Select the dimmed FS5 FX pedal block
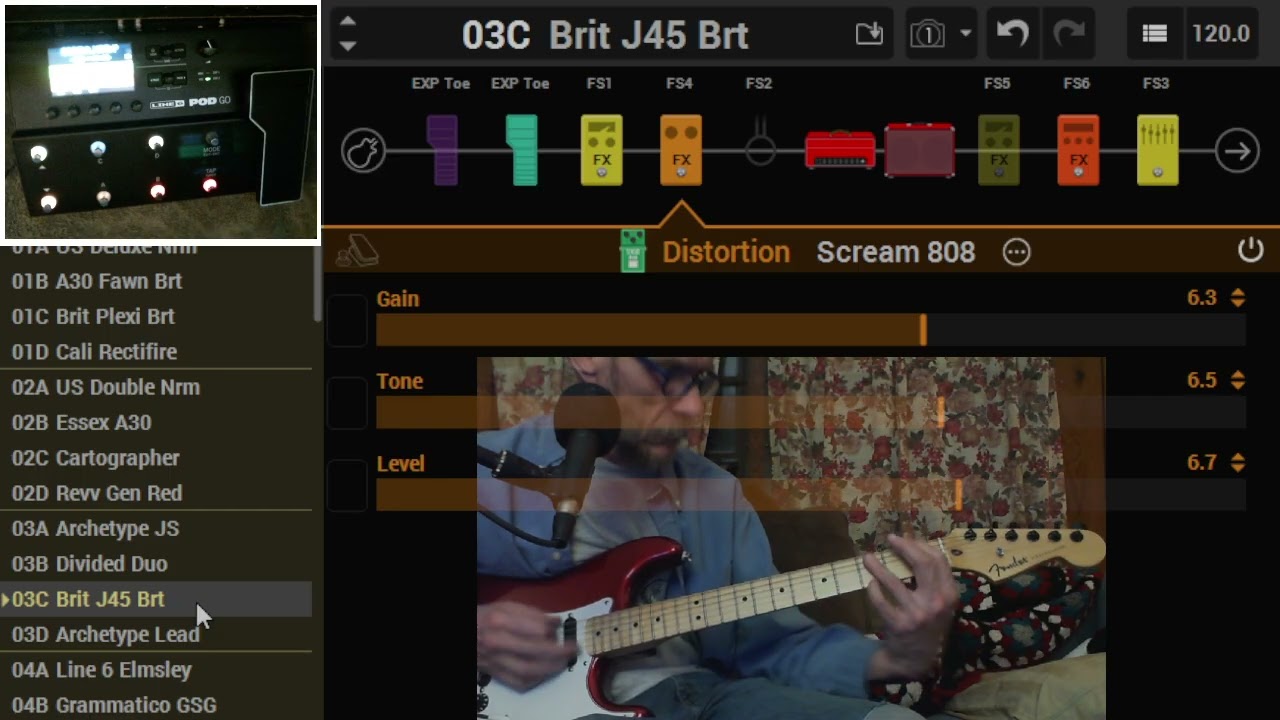Image resolution: width=1280 pixels, height=720 pixels. [x=999, y=151]
